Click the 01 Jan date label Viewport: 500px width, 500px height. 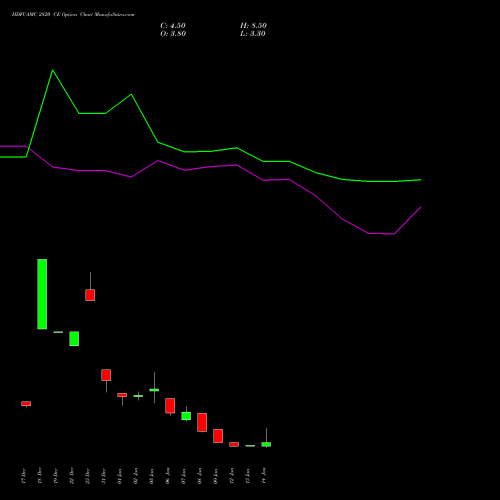[x=119, y=476]
